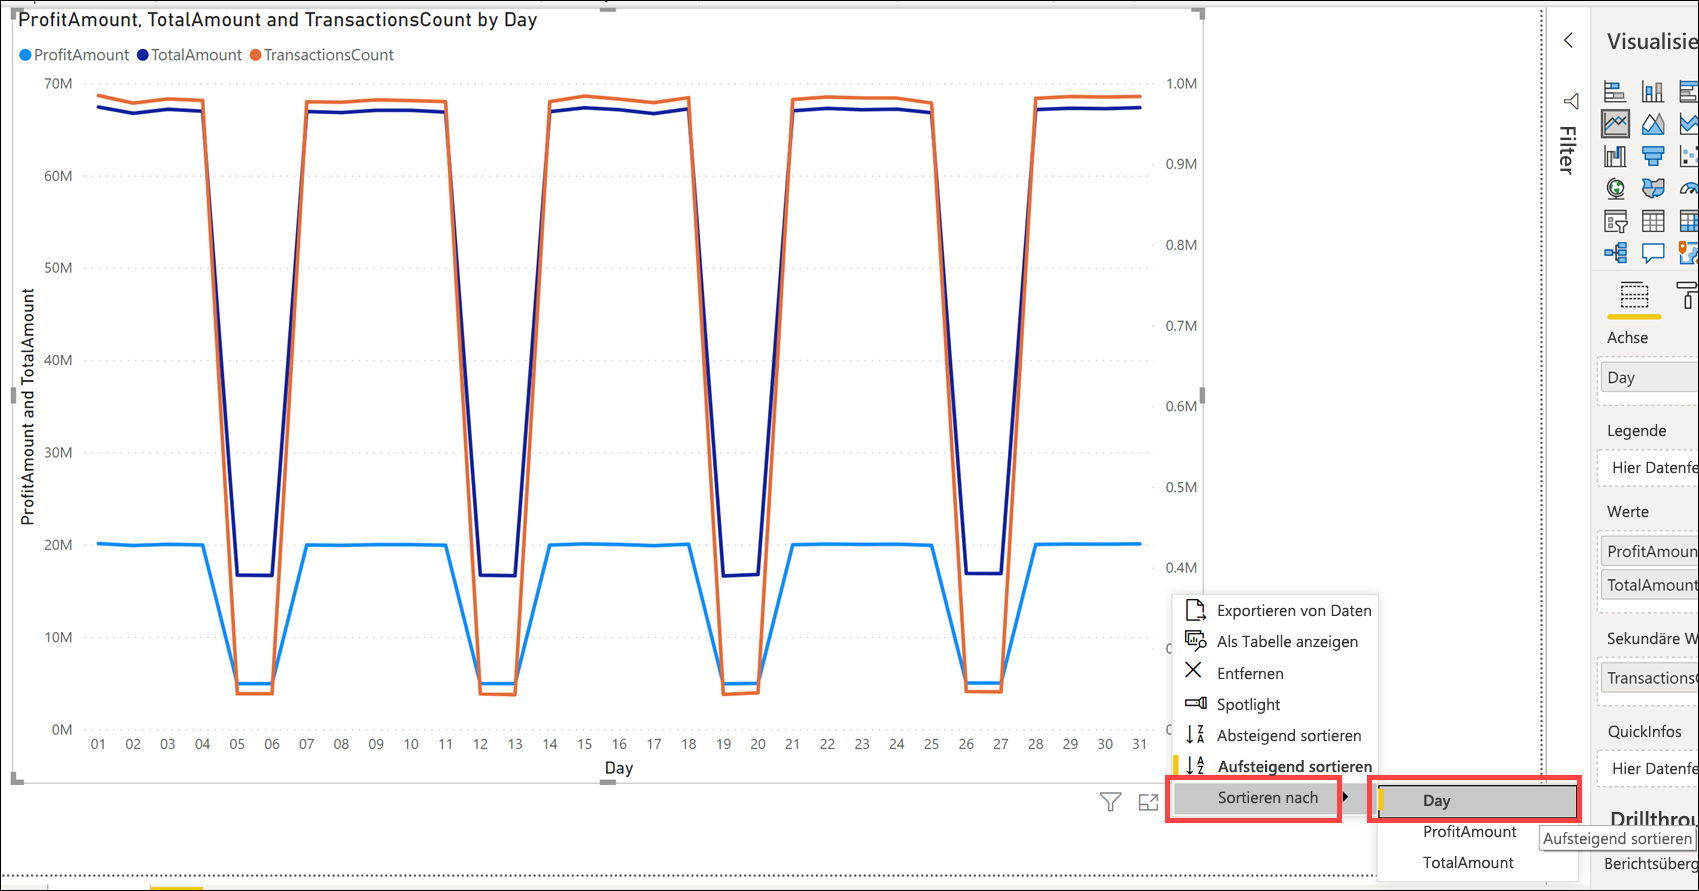Select Absteigend sortieren option
1699x891 pixels.
(x=1275, y=735)
